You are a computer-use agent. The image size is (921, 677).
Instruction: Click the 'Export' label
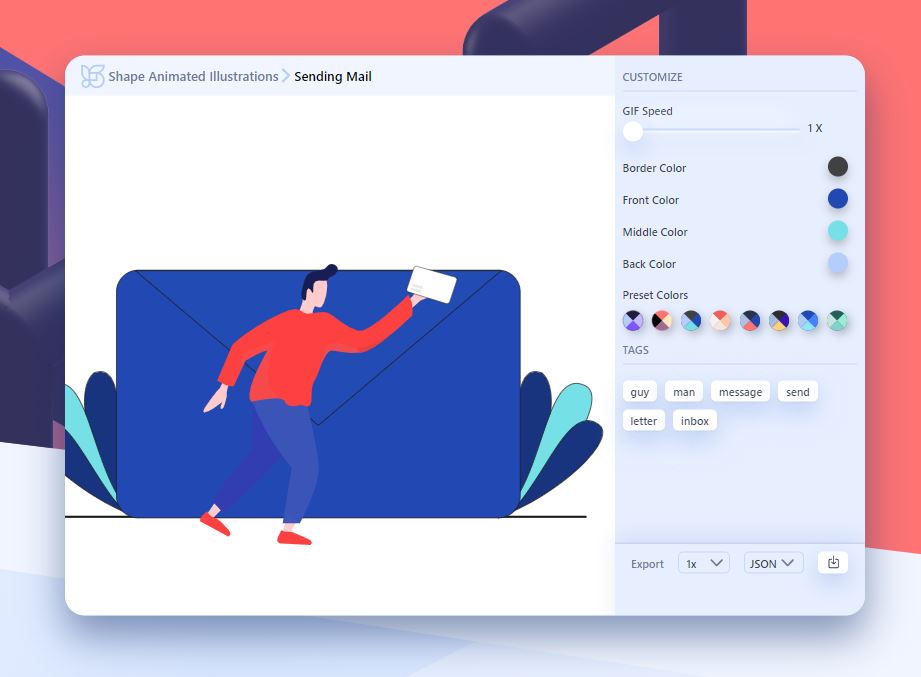(x=647, y=564)
